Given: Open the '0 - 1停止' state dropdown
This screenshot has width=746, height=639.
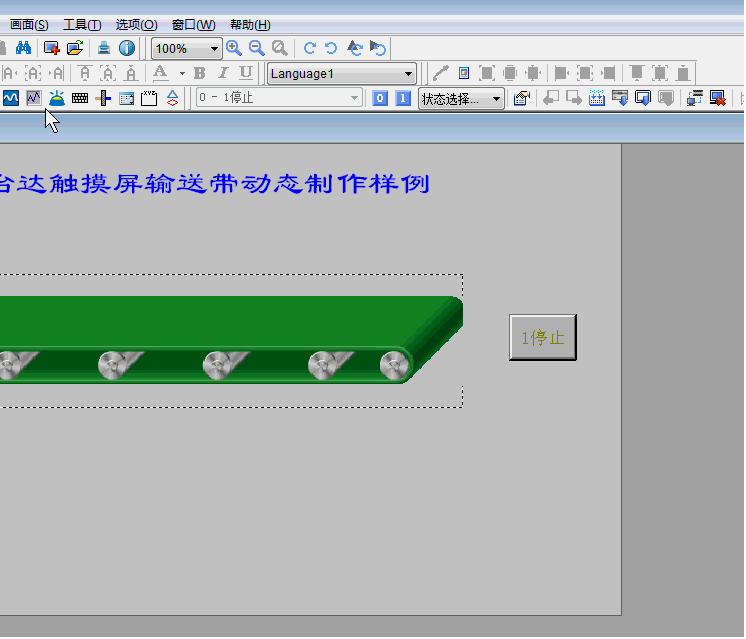Looking at the screenshot, I should [x=279, y=98].
